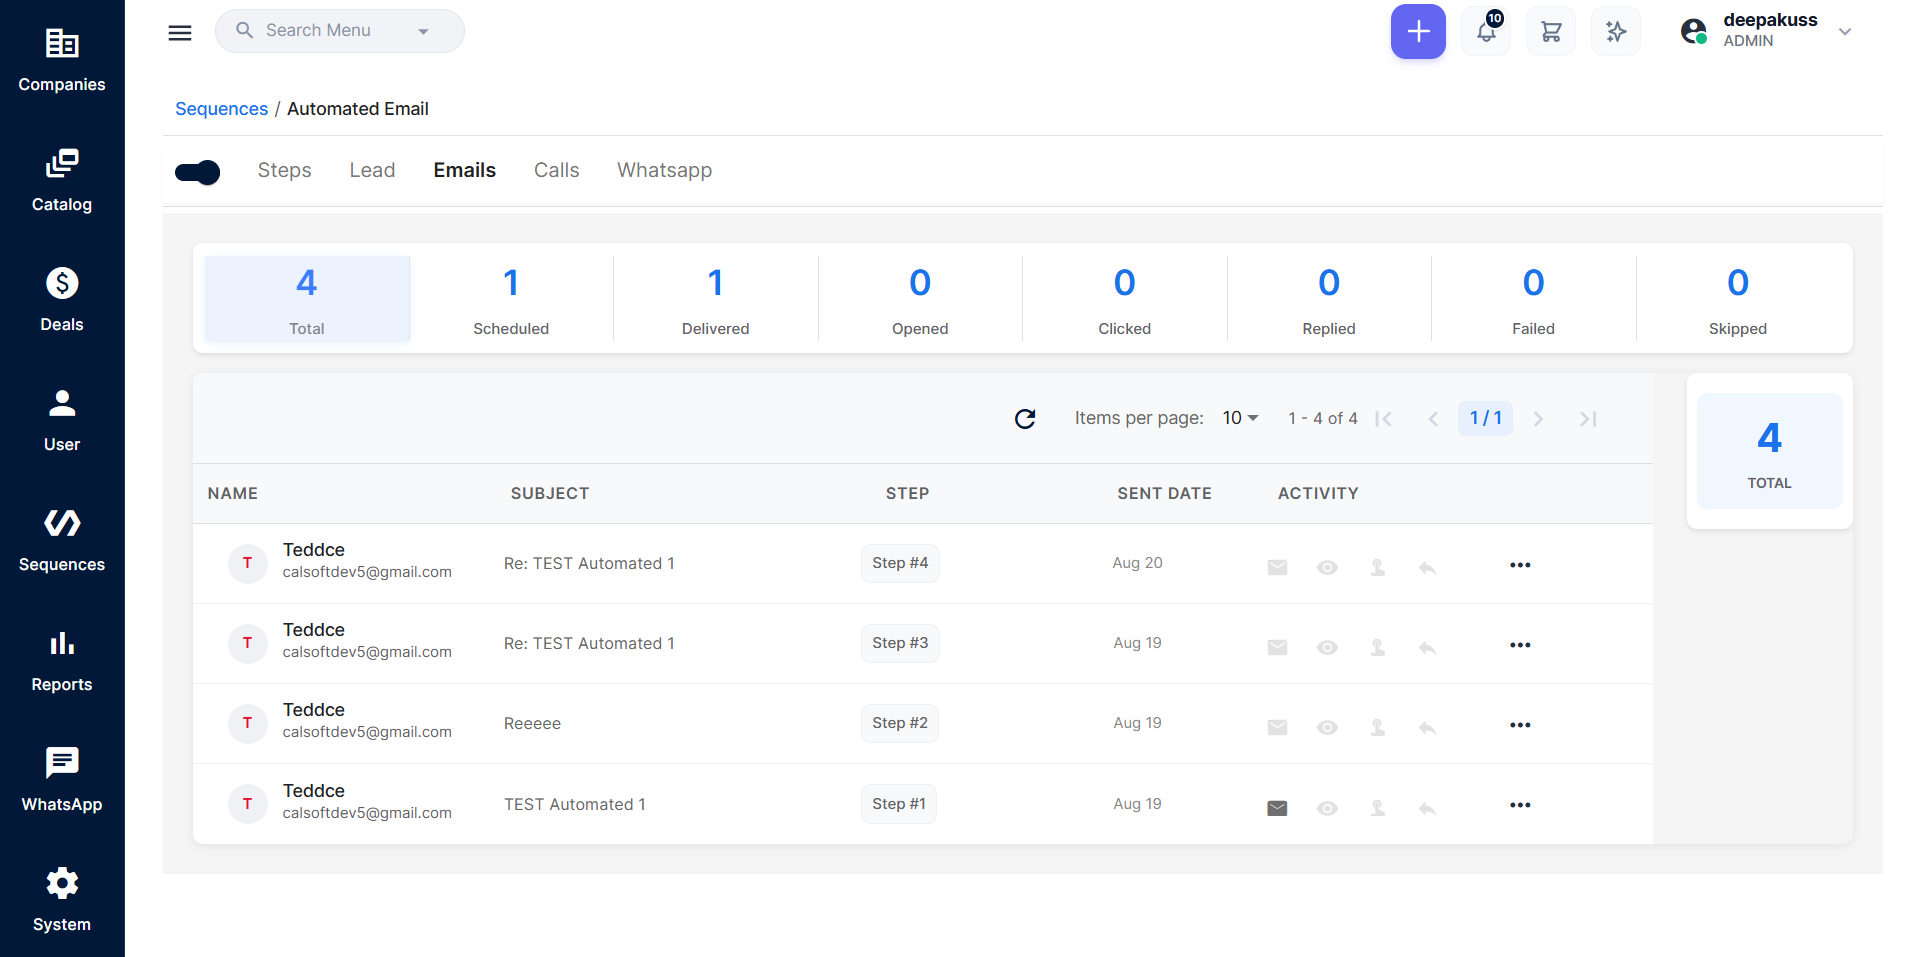
Task: Open Reports in the sidebar
Action: click(x=62, y=660)
